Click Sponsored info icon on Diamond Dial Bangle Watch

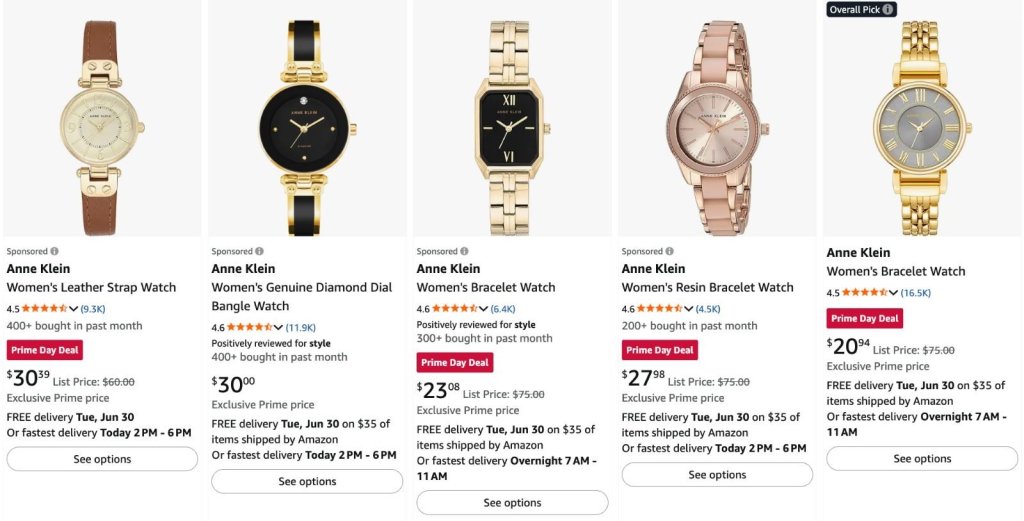click(260, 251)
